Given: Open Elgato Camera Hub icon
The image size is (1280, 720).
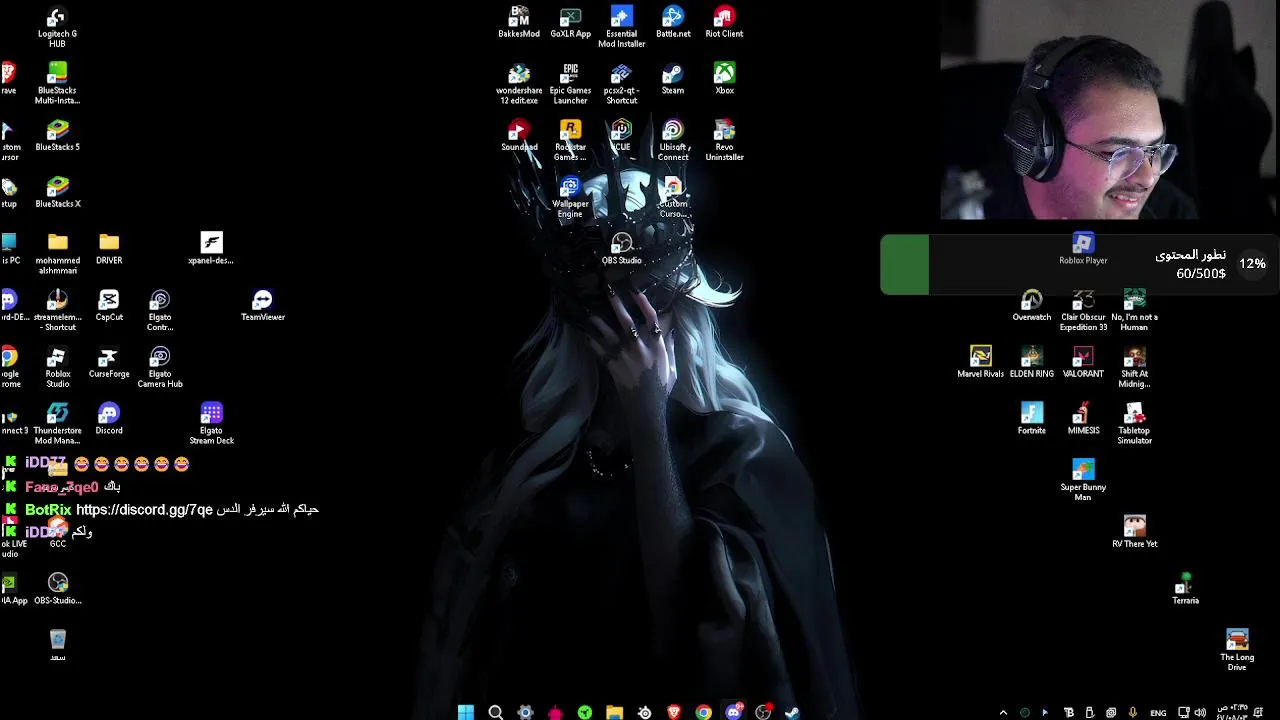Looking at the screenshot, I should coord(160,368).
